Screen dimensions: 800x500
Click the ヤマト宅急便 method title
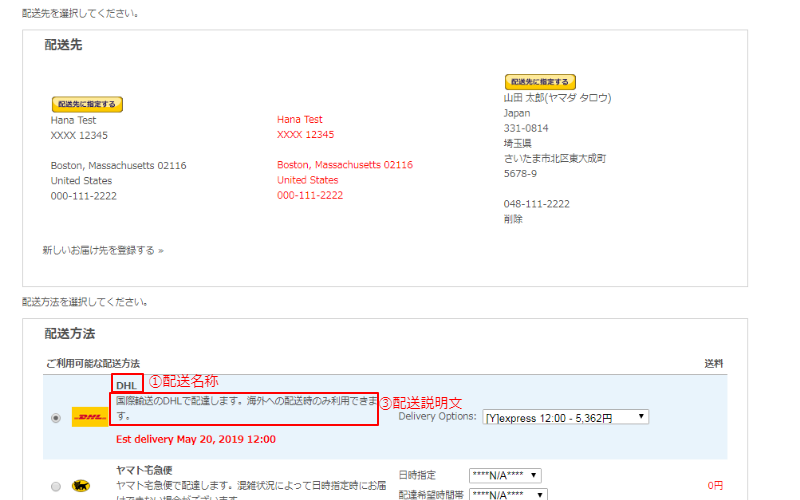click(x=145, y=469)
